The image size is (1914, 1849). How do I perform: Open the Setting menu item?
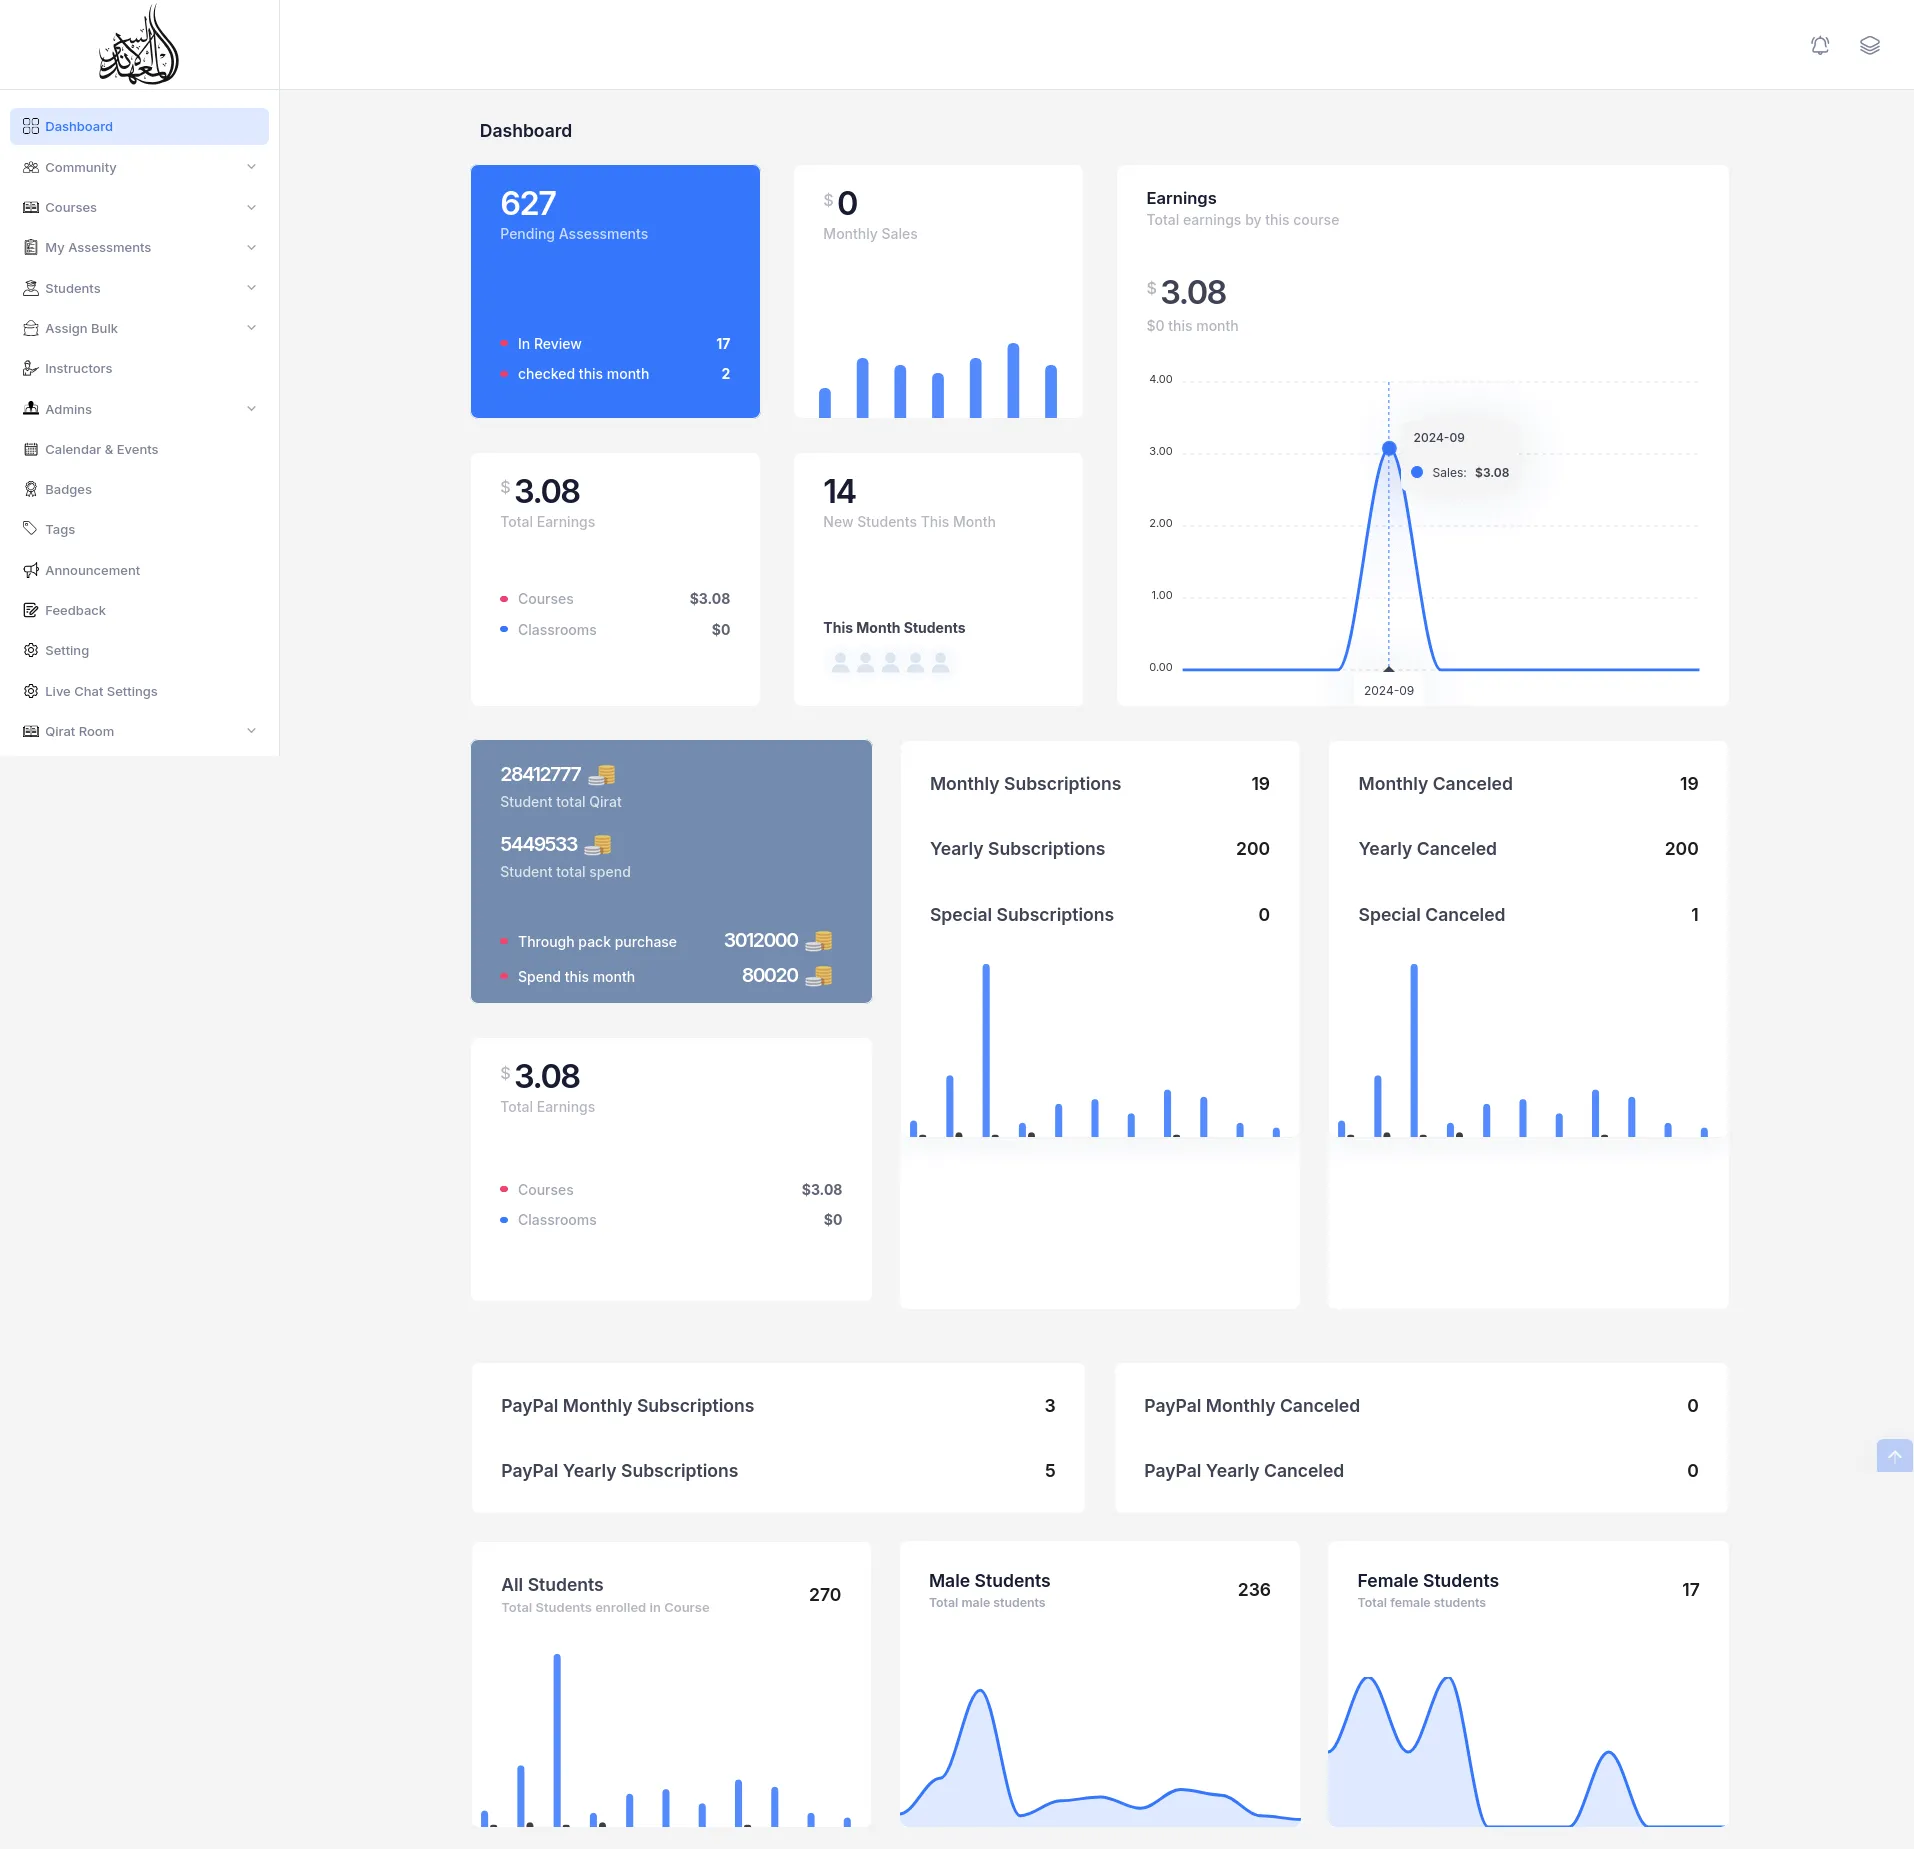(67, 650)
